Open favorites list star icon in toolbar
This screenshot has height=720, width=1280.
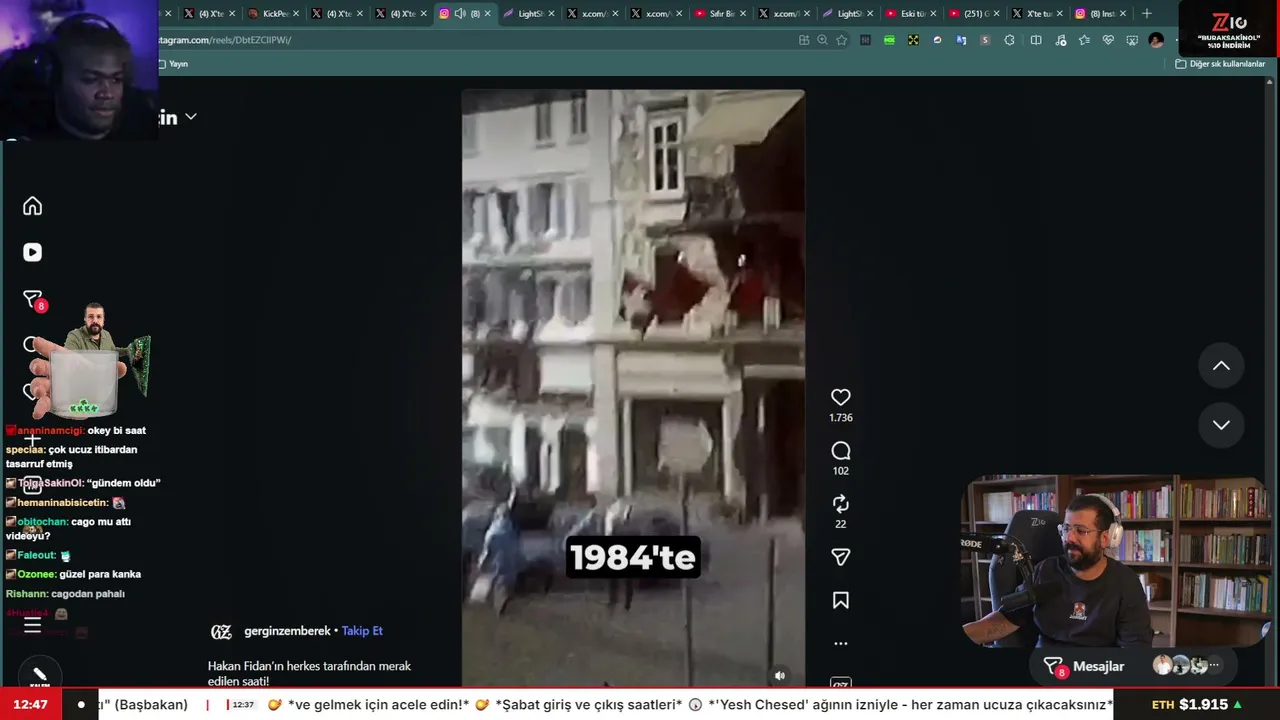pos(1084,40)
